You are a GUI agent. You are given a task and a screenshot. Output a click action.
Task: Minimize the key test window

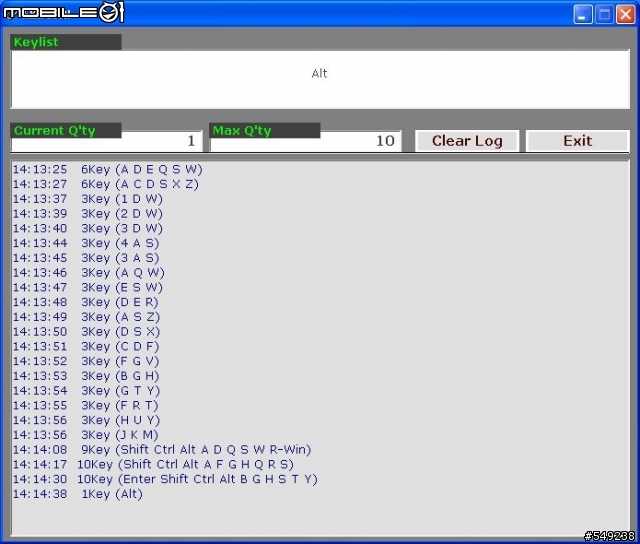point(582,14)
